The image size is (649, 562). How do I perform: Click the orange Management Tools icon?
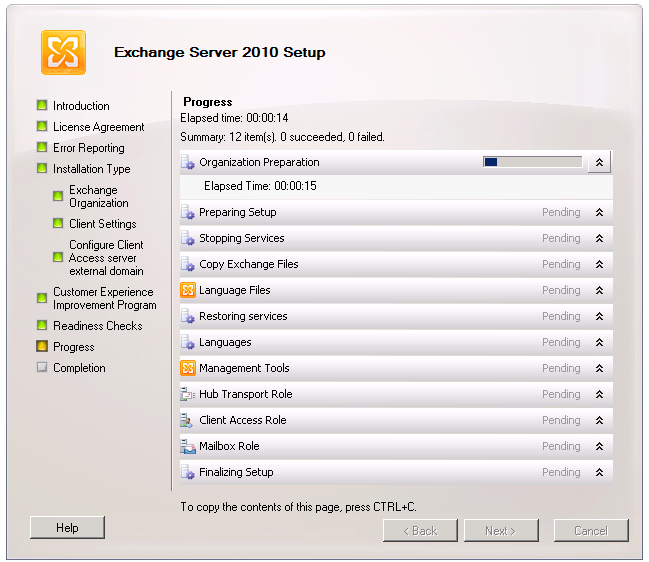point(187,368)
